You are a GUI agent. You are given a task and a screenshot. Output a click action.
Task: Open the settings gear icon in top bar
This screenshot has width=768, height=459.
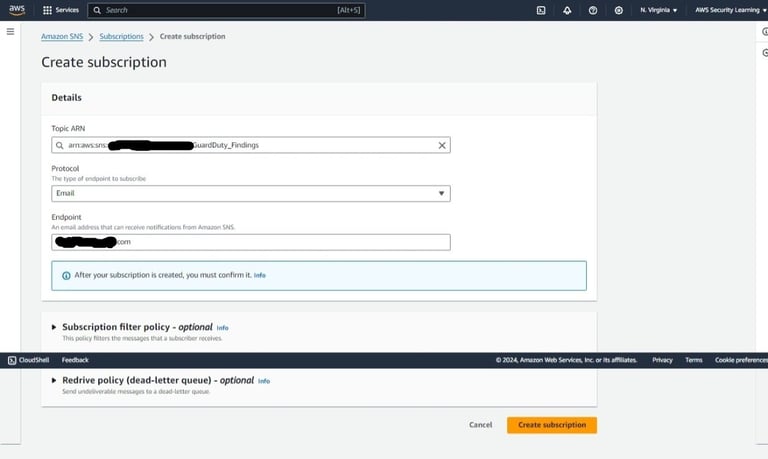(x=619, y=10)
